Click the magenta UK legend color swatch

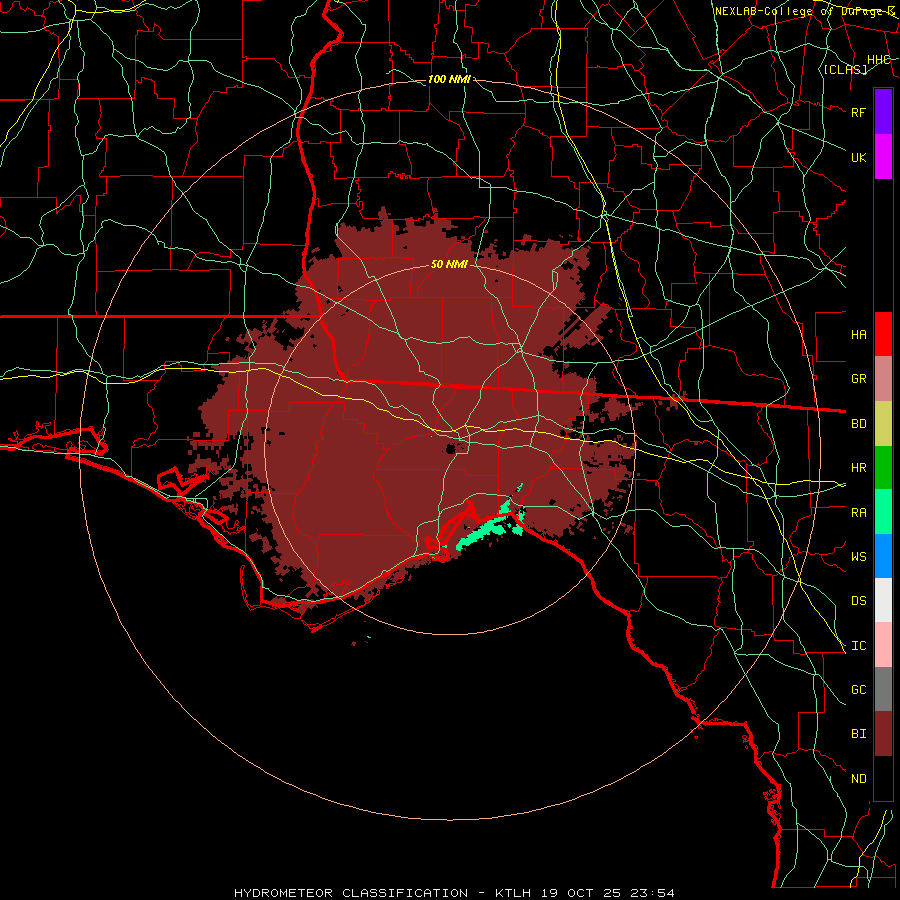[x=883, y=157]
